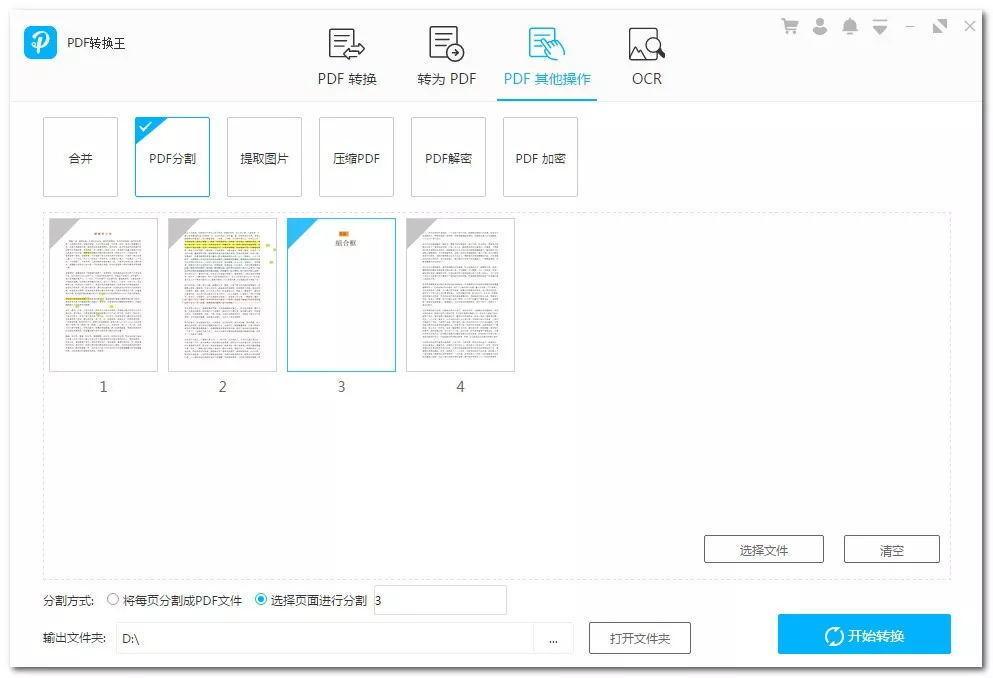
Task: Open the output folder browse dropdown
Action: click(553, 637)
